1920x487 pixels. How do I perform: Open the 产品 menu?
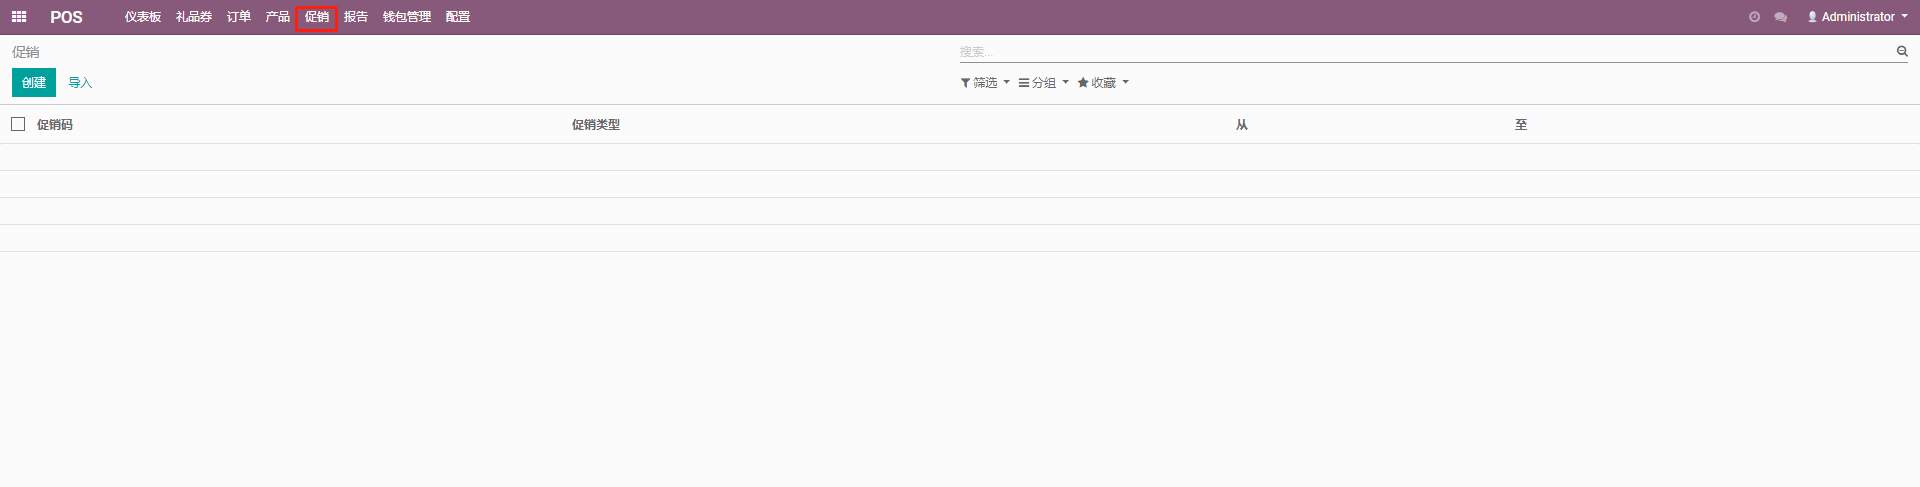(278, 17)
